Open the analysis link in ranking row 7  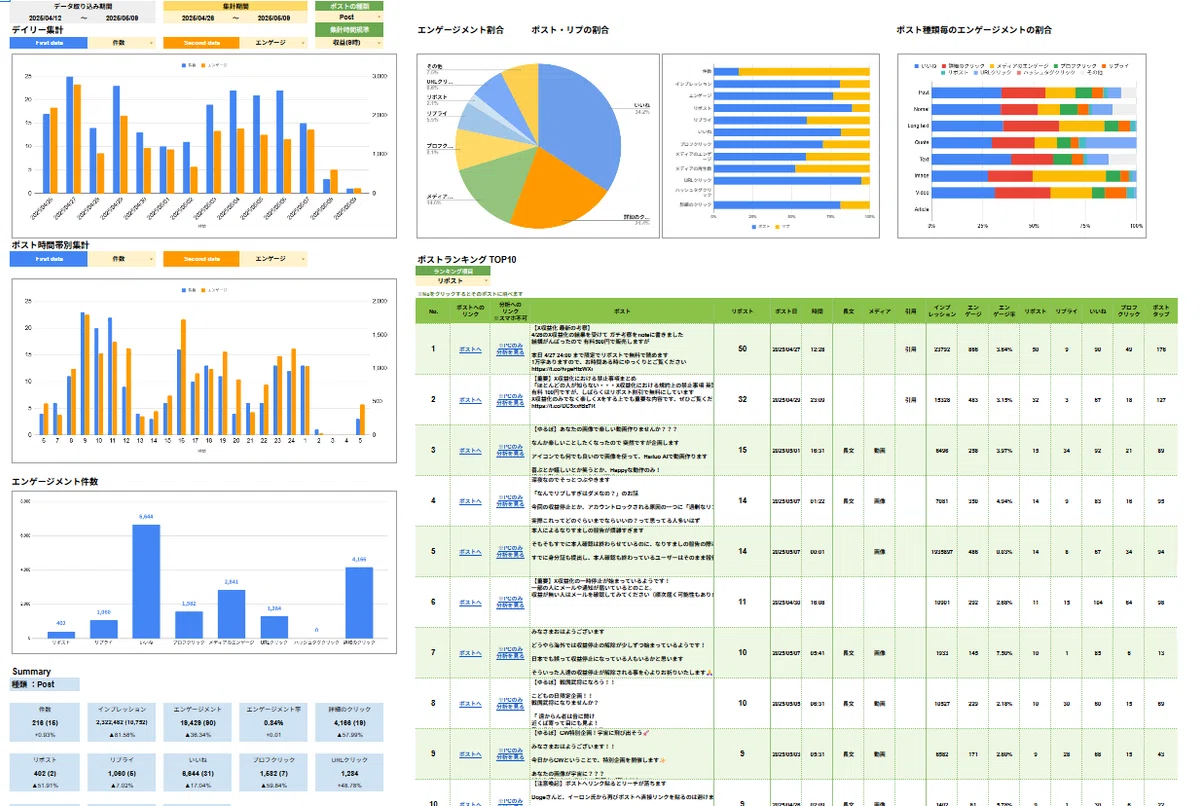[x=511, y=653]
